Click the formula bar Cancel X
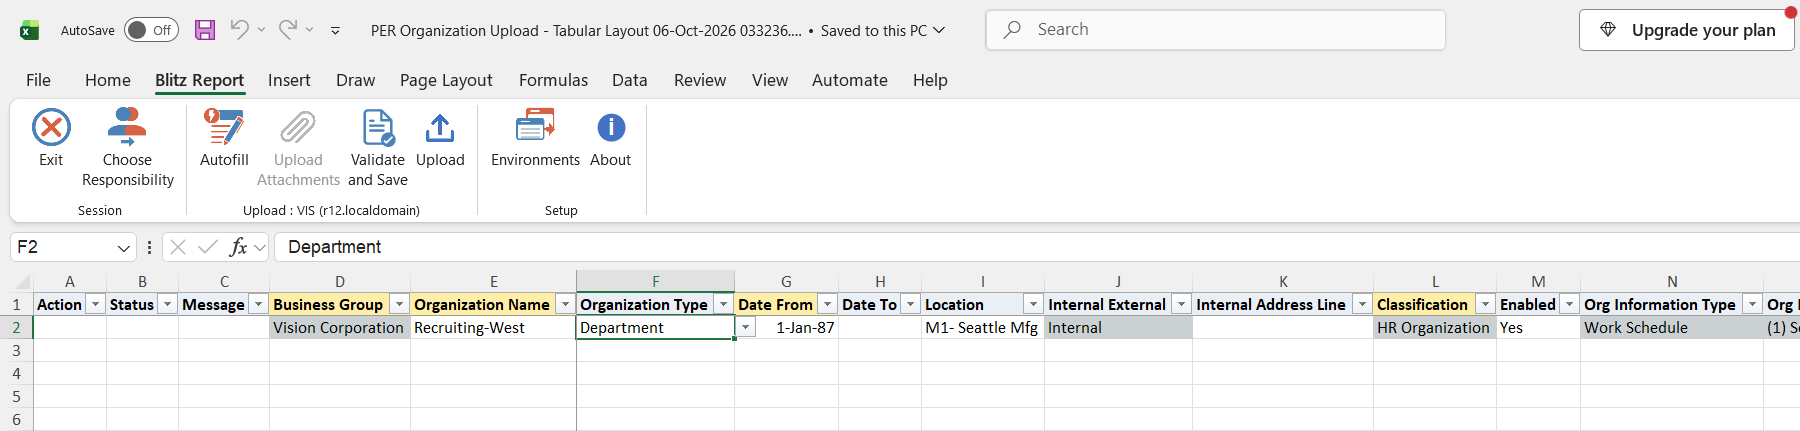The height and width of the screenshot is (431, 1800). point(178,247)
